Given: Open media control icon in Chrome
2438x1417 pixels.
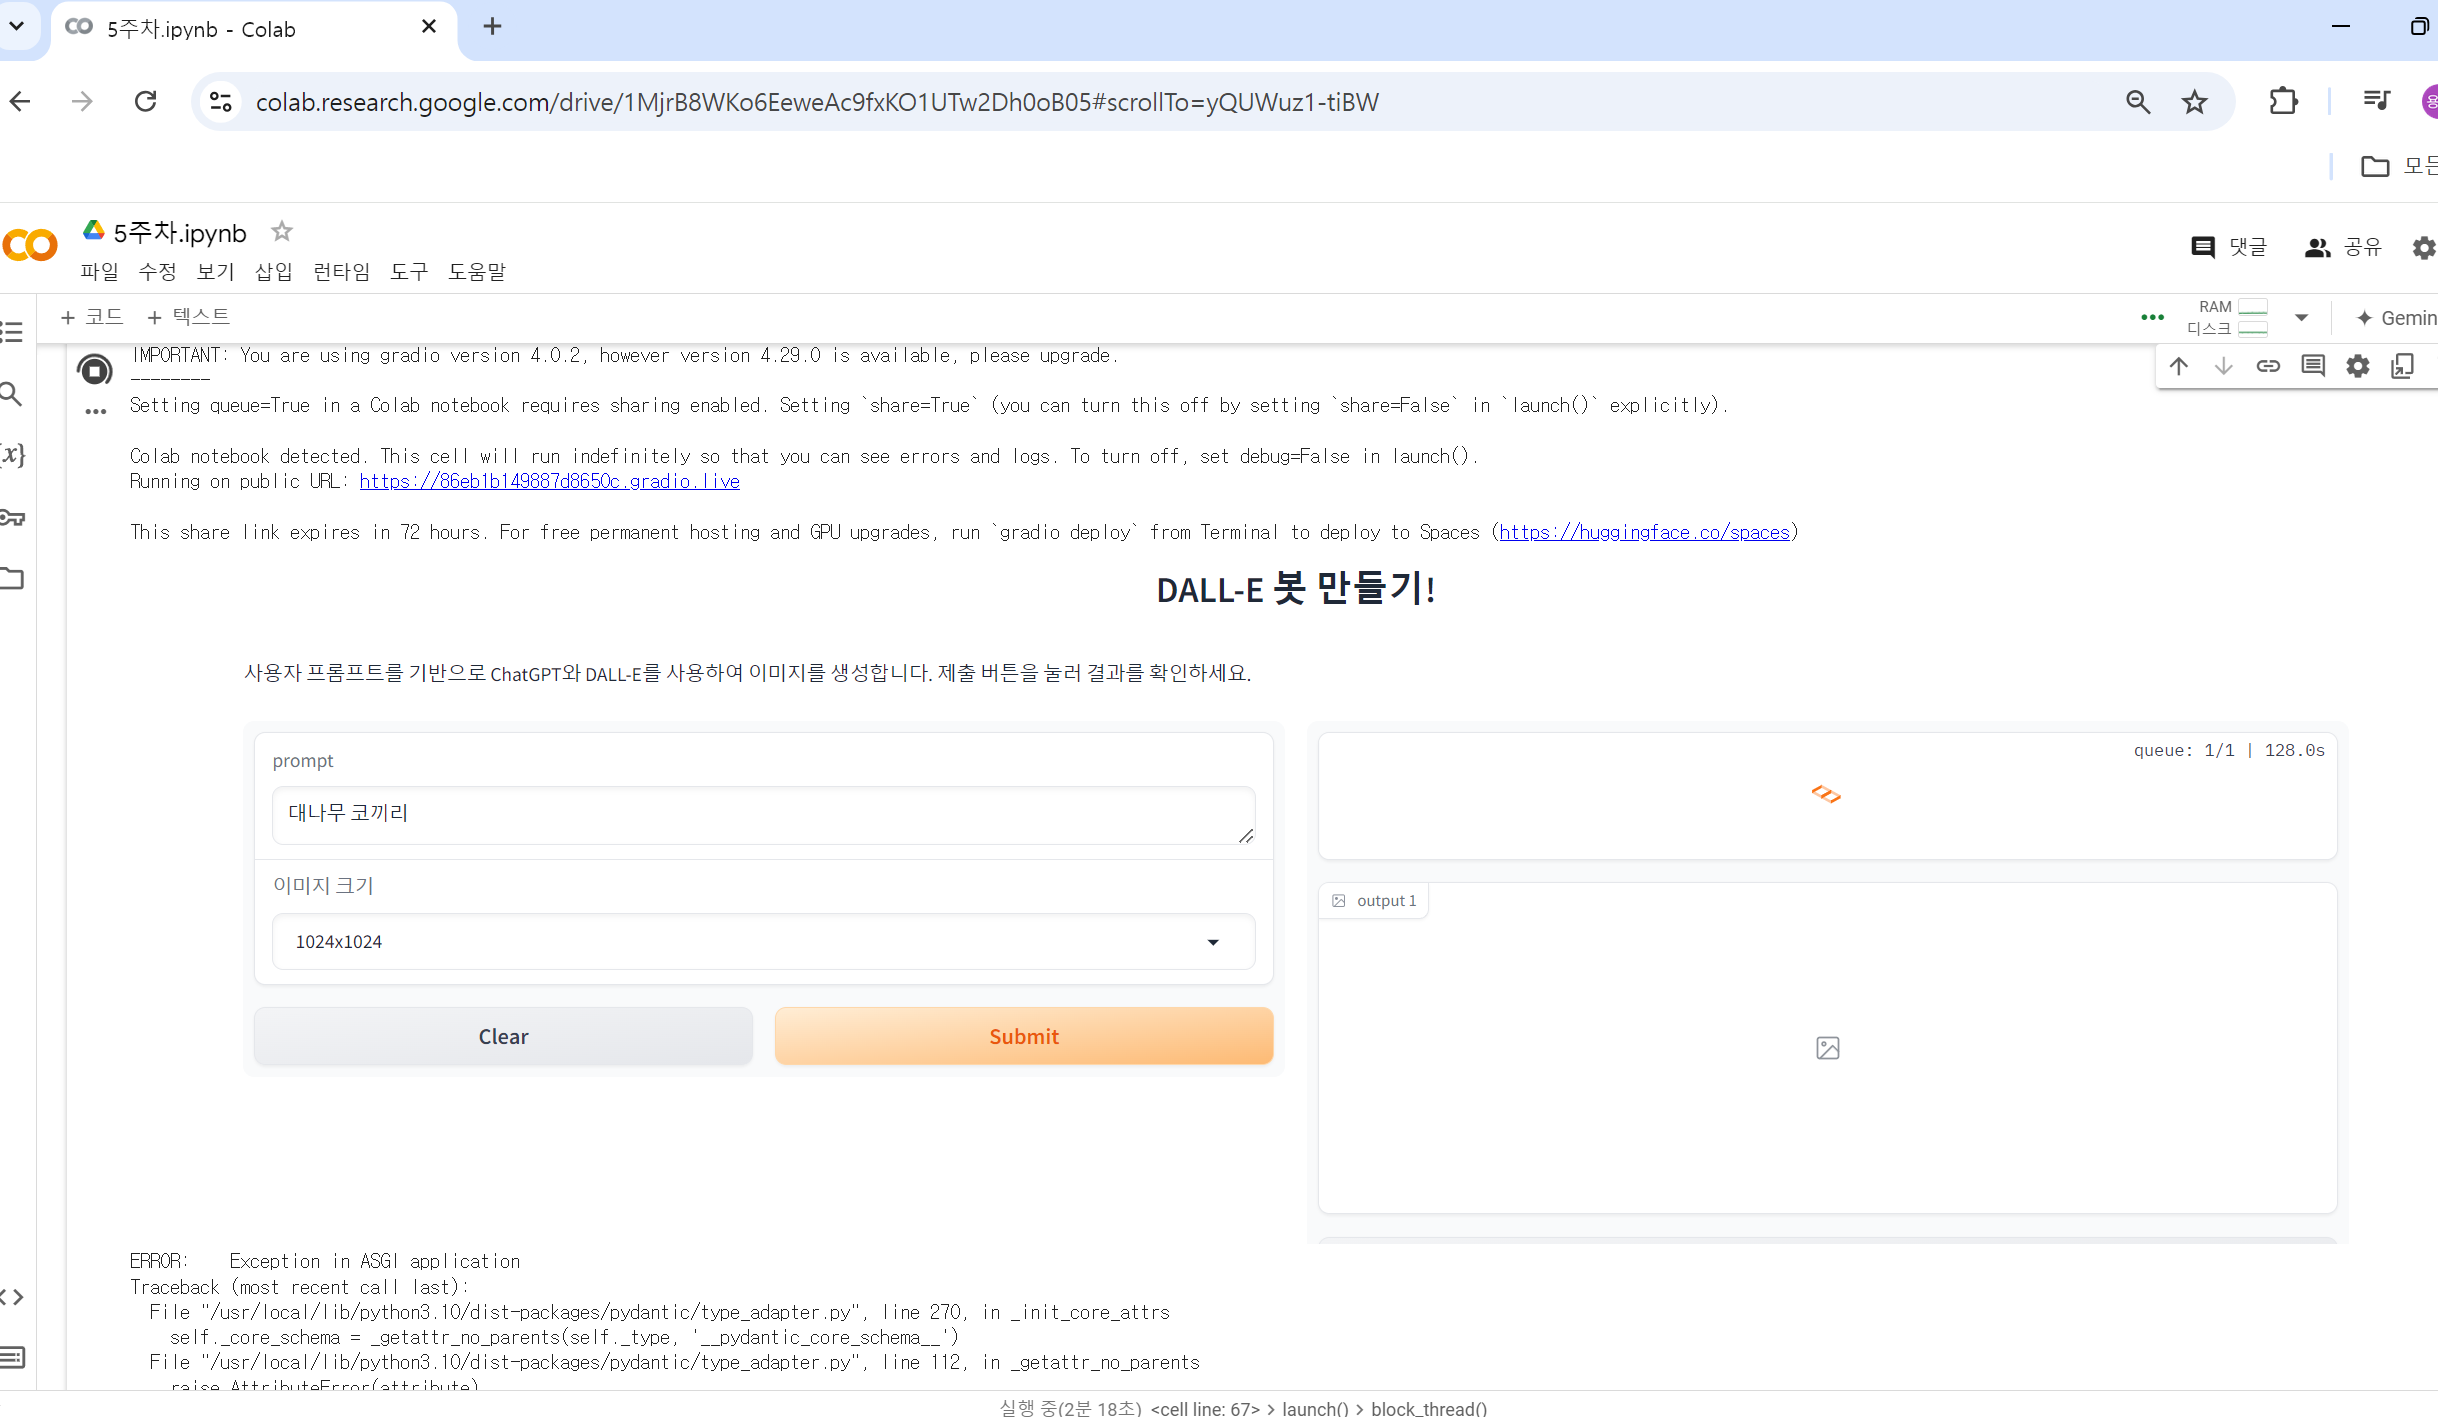Looking at the screenshot, I should tap(2376, 100).
